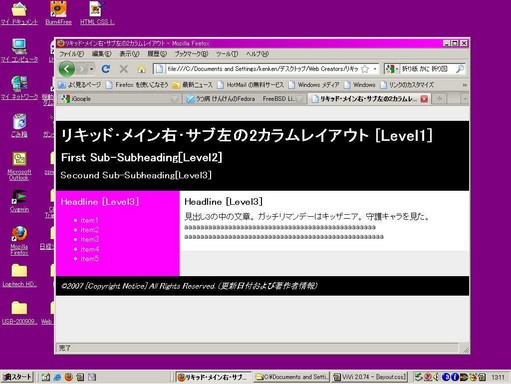Open the ヘルプ(H) menu
511x384 pixels.
257,54
